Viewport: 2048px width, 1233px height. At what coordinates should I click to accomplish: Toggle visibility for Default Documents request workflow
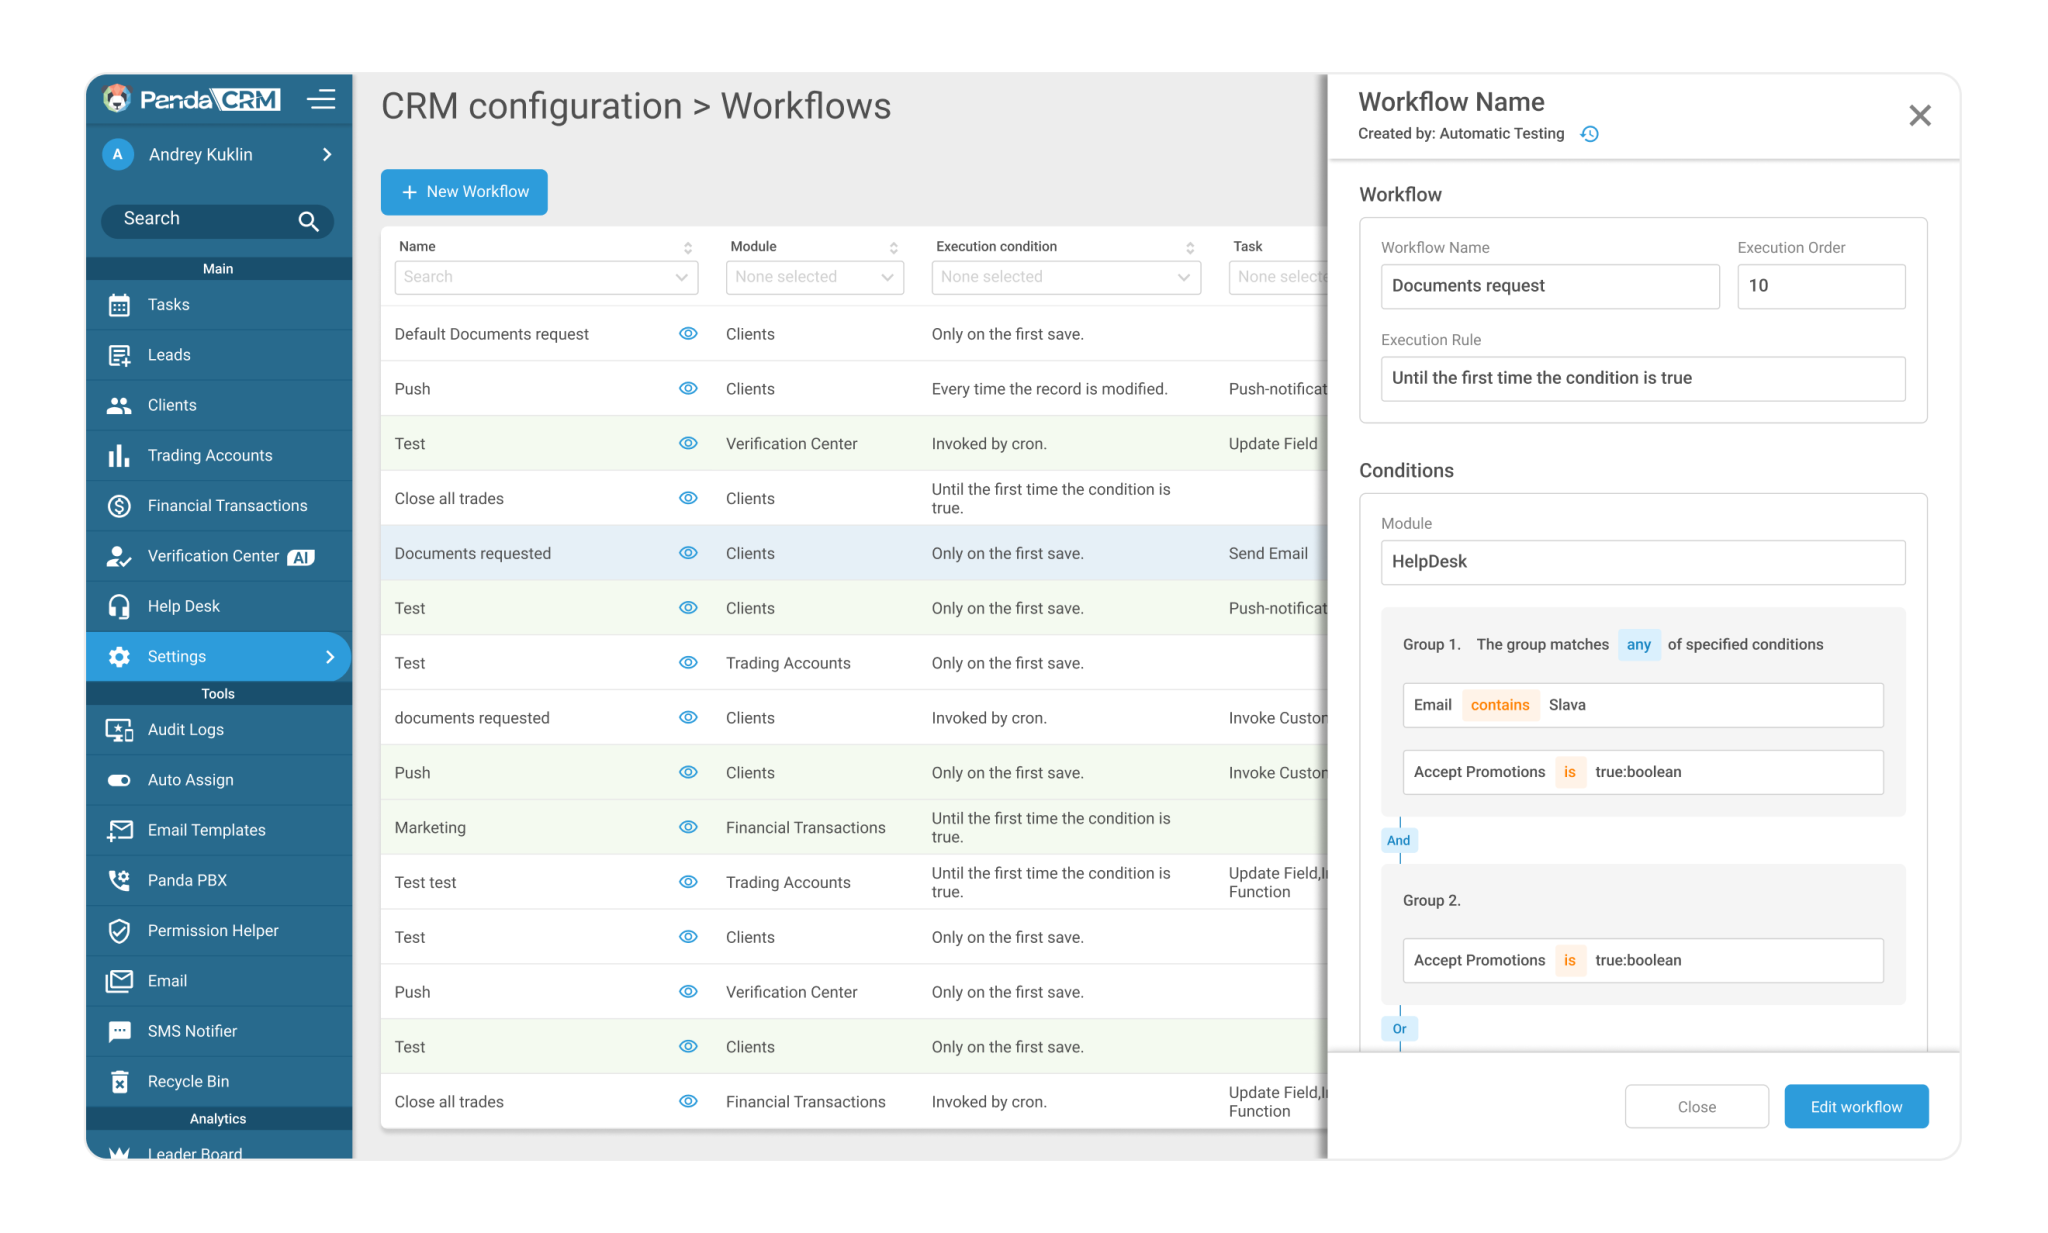tap(688, 334)
